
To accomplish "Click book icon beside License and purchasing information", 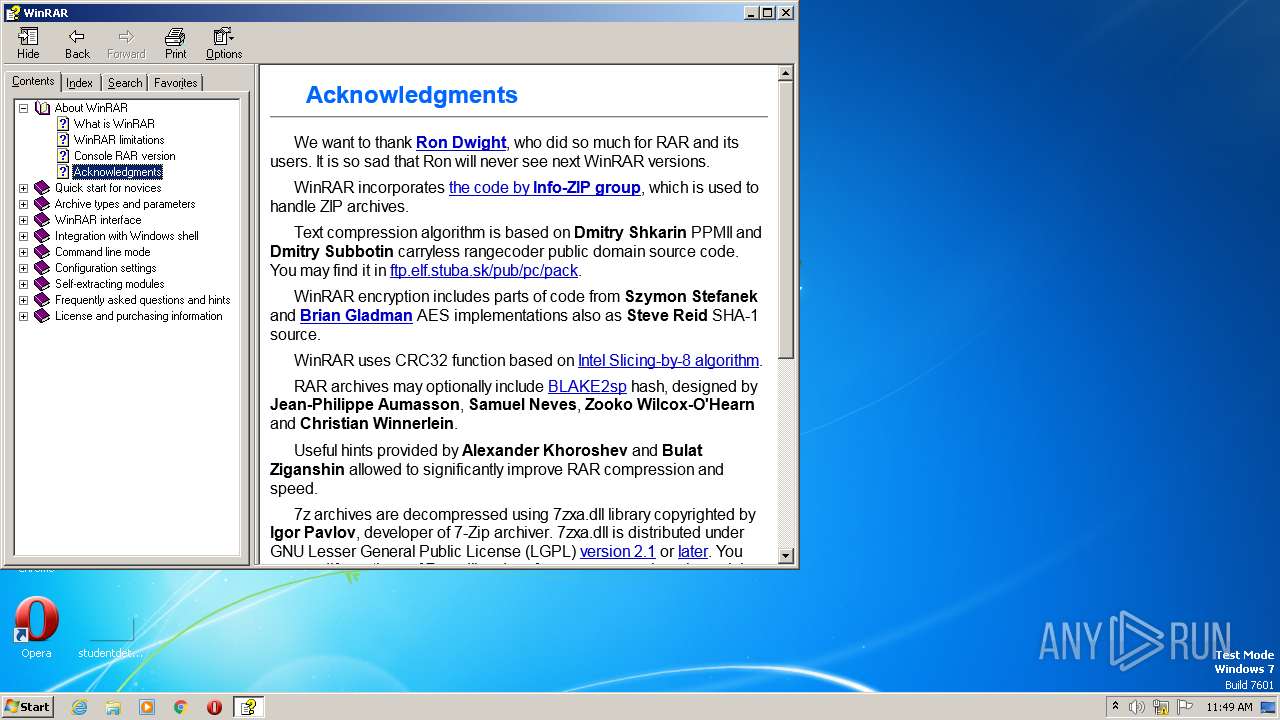I will (x=42, y=316).
